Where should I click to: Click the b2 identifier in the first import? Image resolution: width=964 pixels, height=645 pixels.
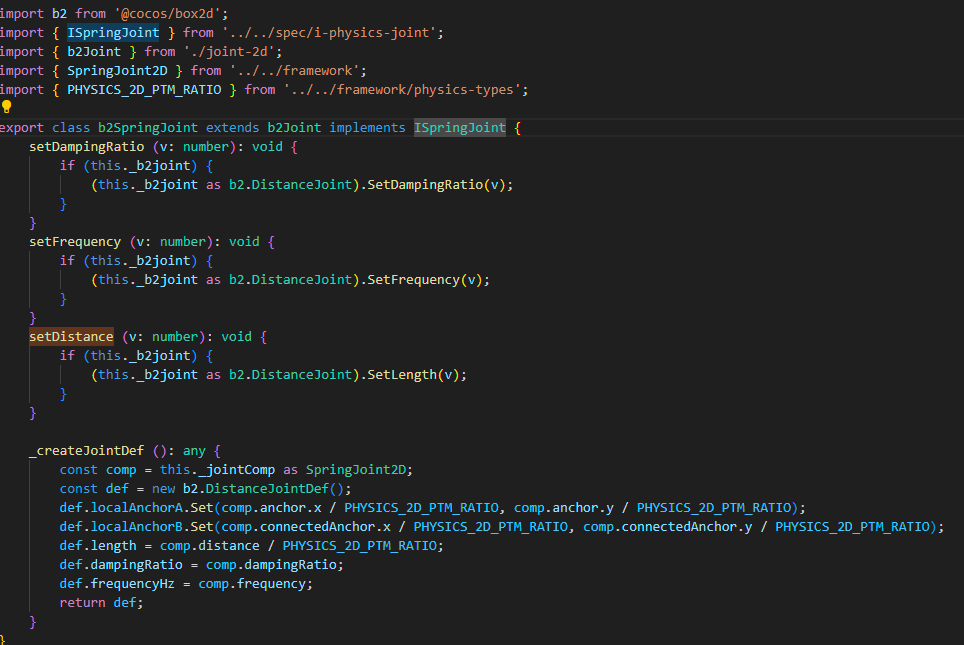pyautogui.click(x=60, y=14)
